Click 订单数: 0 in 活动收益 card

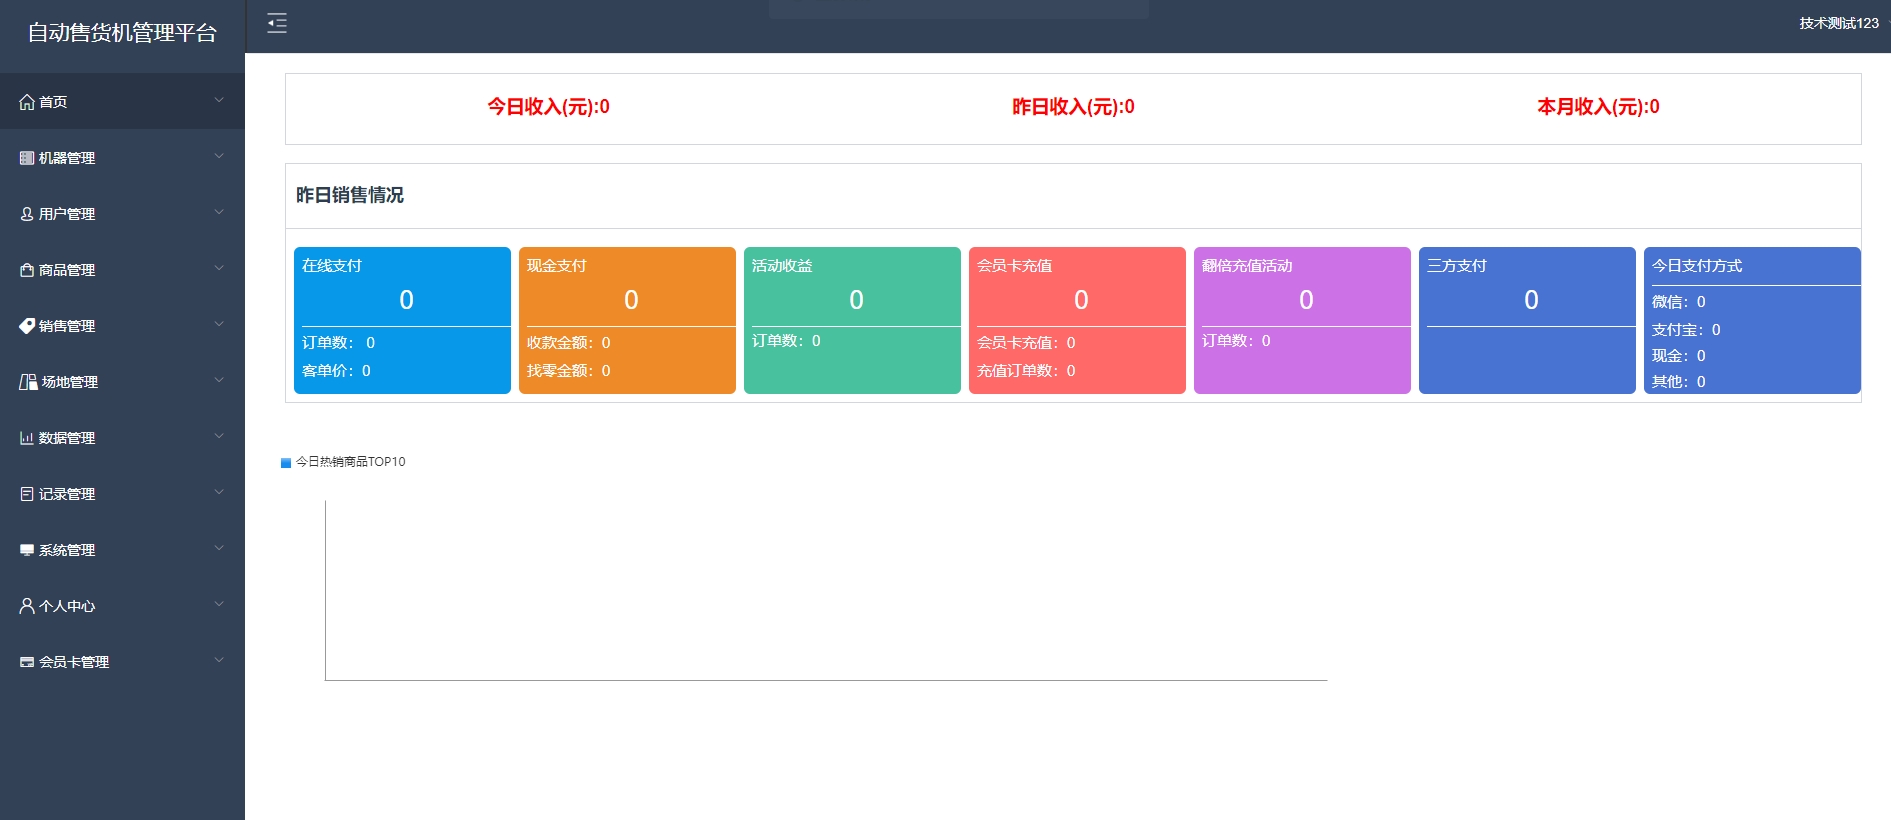click(x=786, y=341)
